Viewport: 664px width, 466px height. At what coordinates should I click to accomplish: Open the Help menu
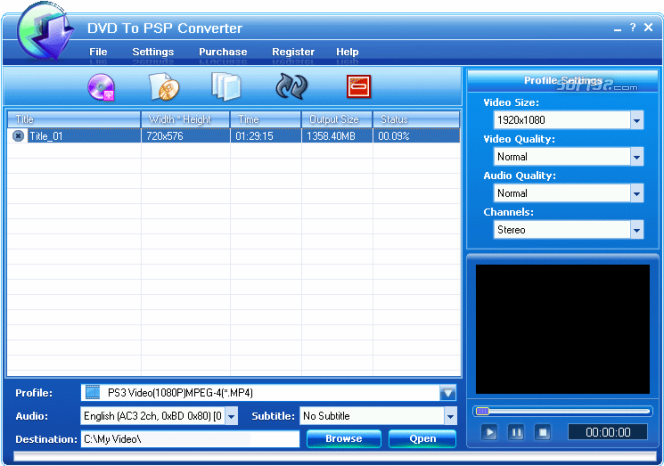347,52
